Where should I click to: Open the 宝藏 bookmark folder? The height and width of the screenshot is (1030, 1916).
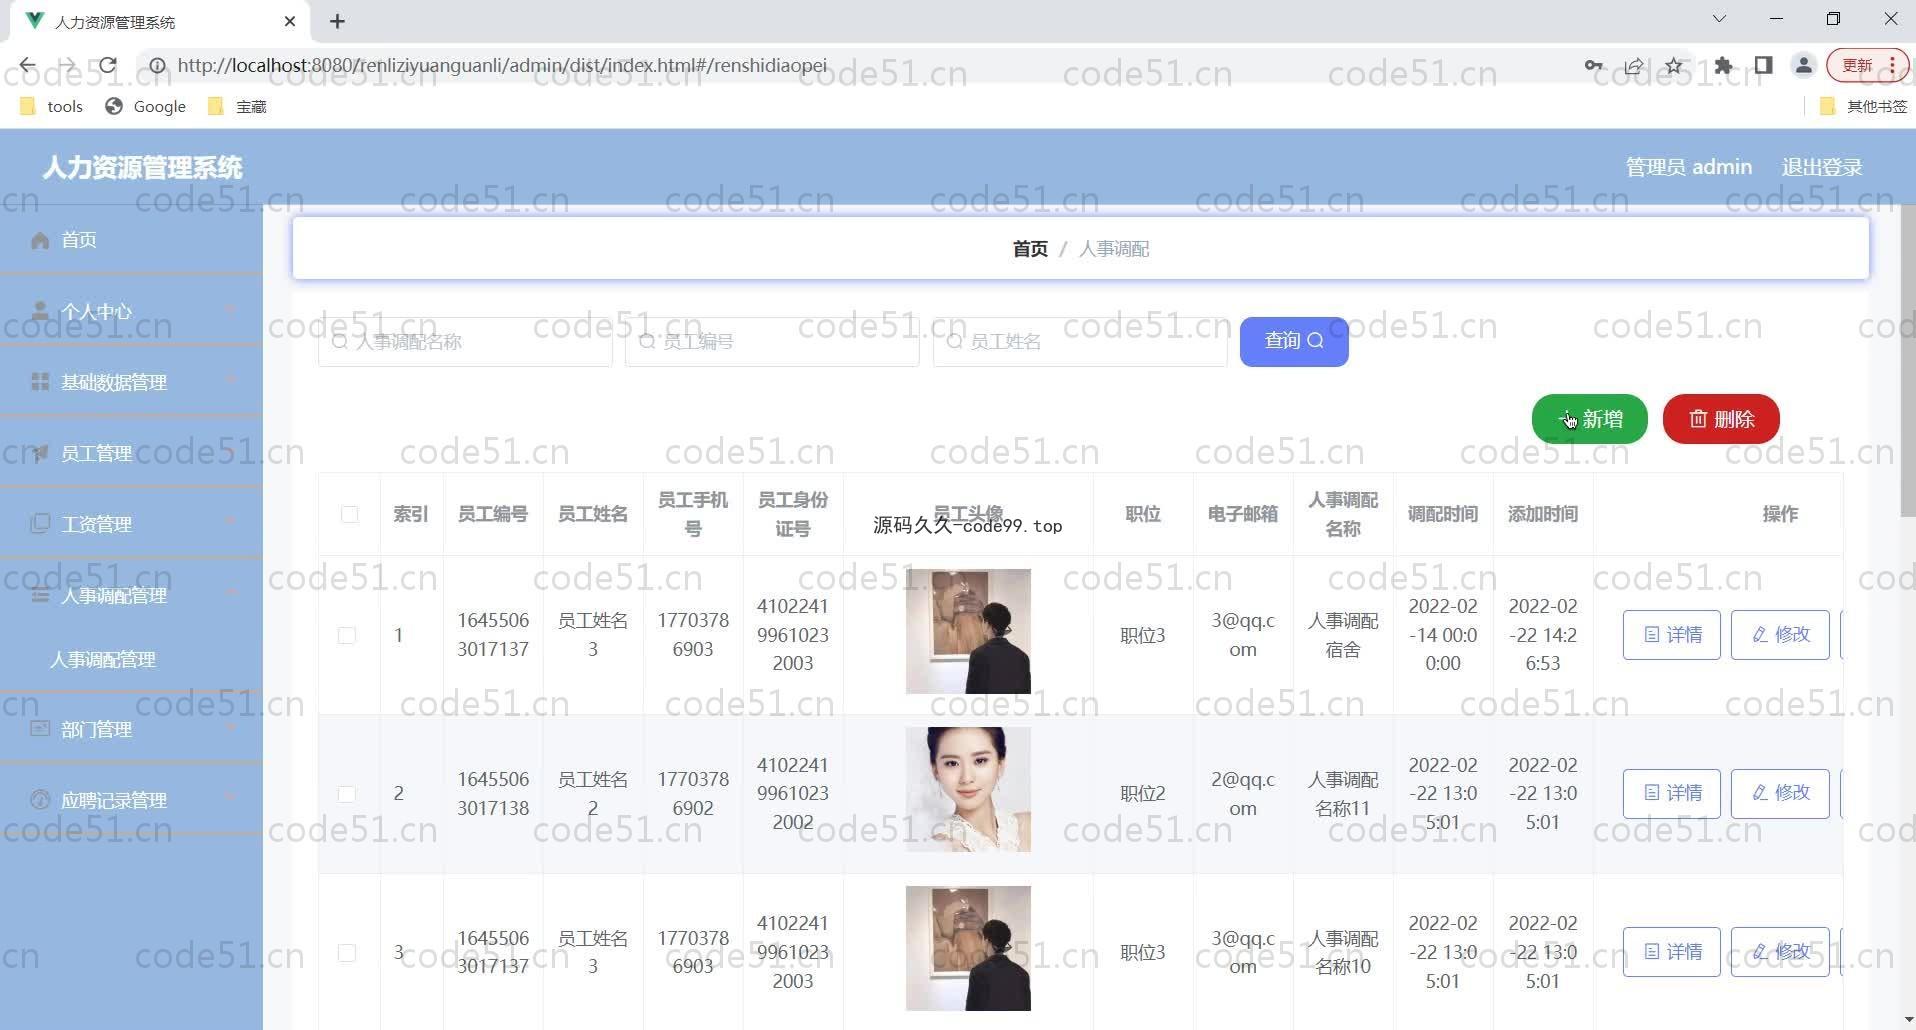click(x=237, y=106)
